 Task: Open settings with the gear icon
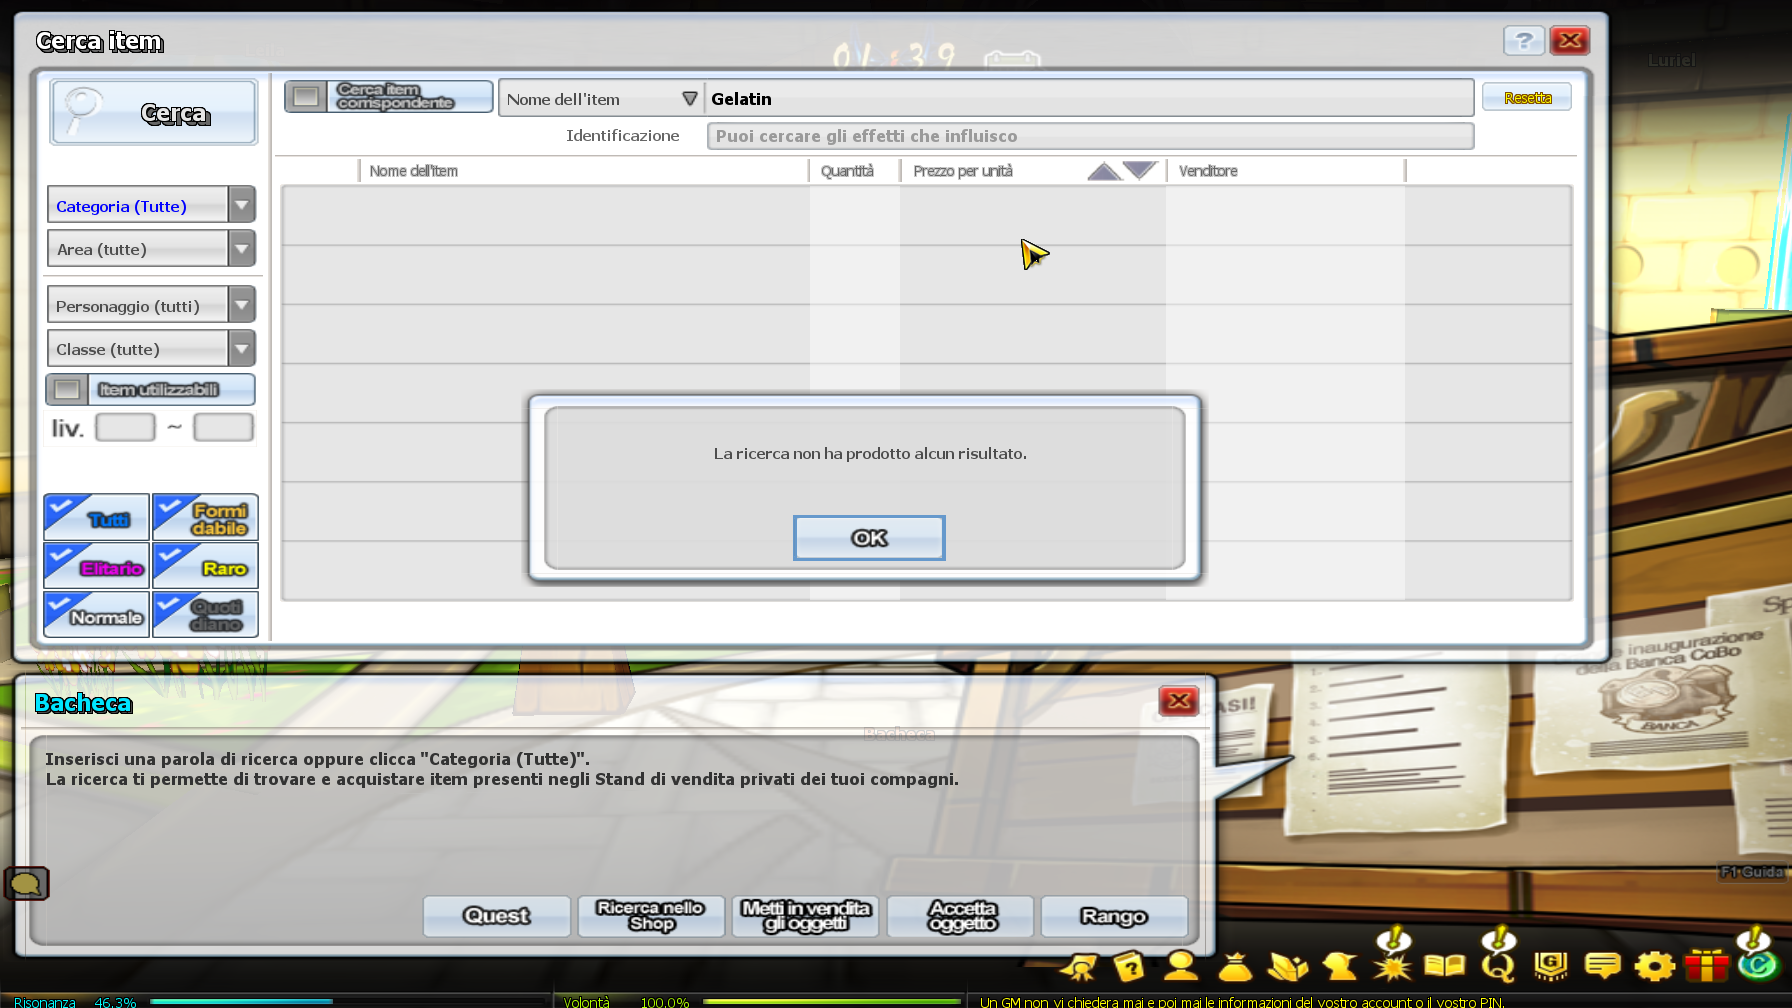tap(1654, 966)
